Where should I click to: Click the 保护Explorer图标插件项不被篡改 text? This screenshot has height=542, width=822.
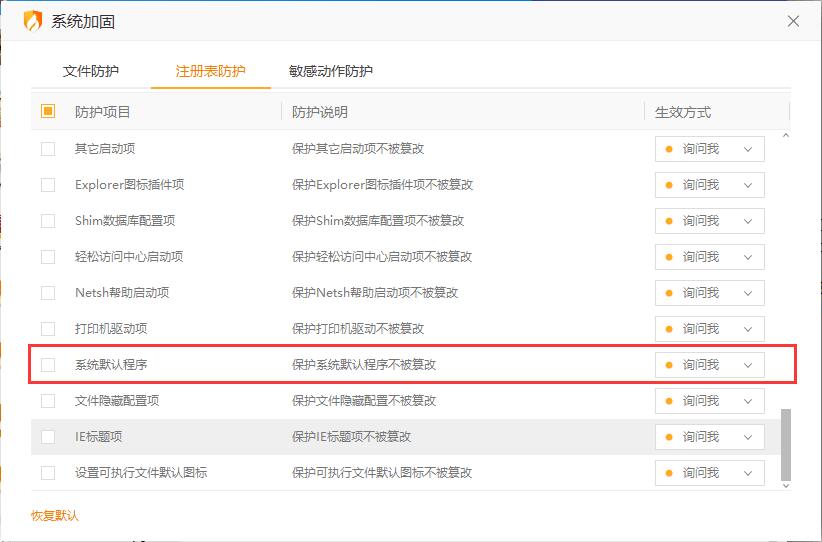(382, 185)
